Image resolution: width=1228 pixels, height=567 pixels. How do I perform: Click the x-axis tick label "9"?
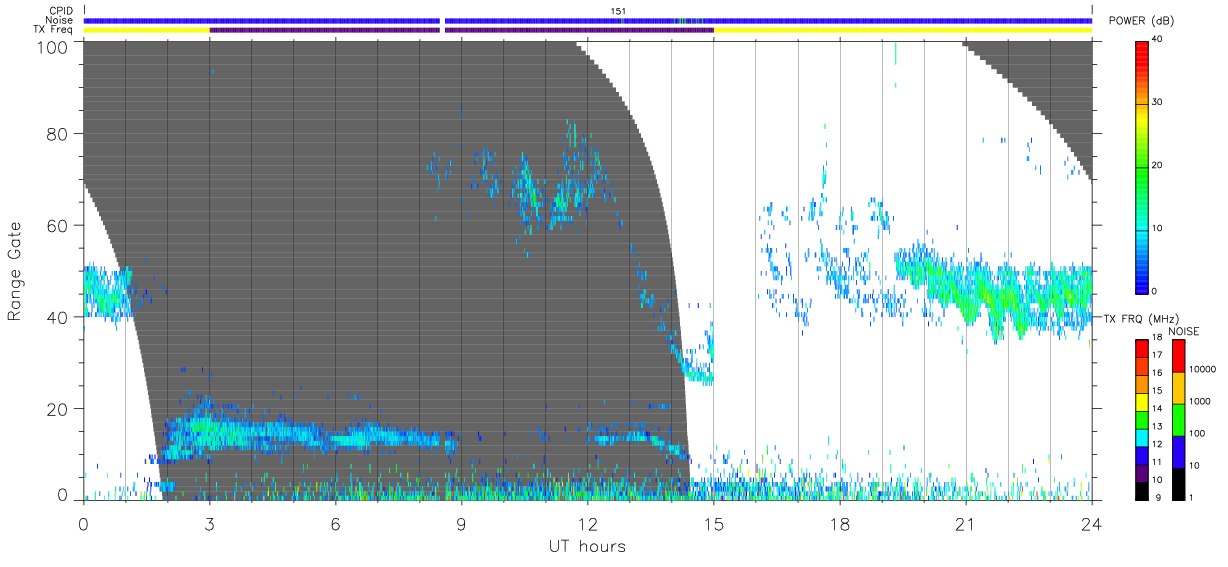point(461,525)
